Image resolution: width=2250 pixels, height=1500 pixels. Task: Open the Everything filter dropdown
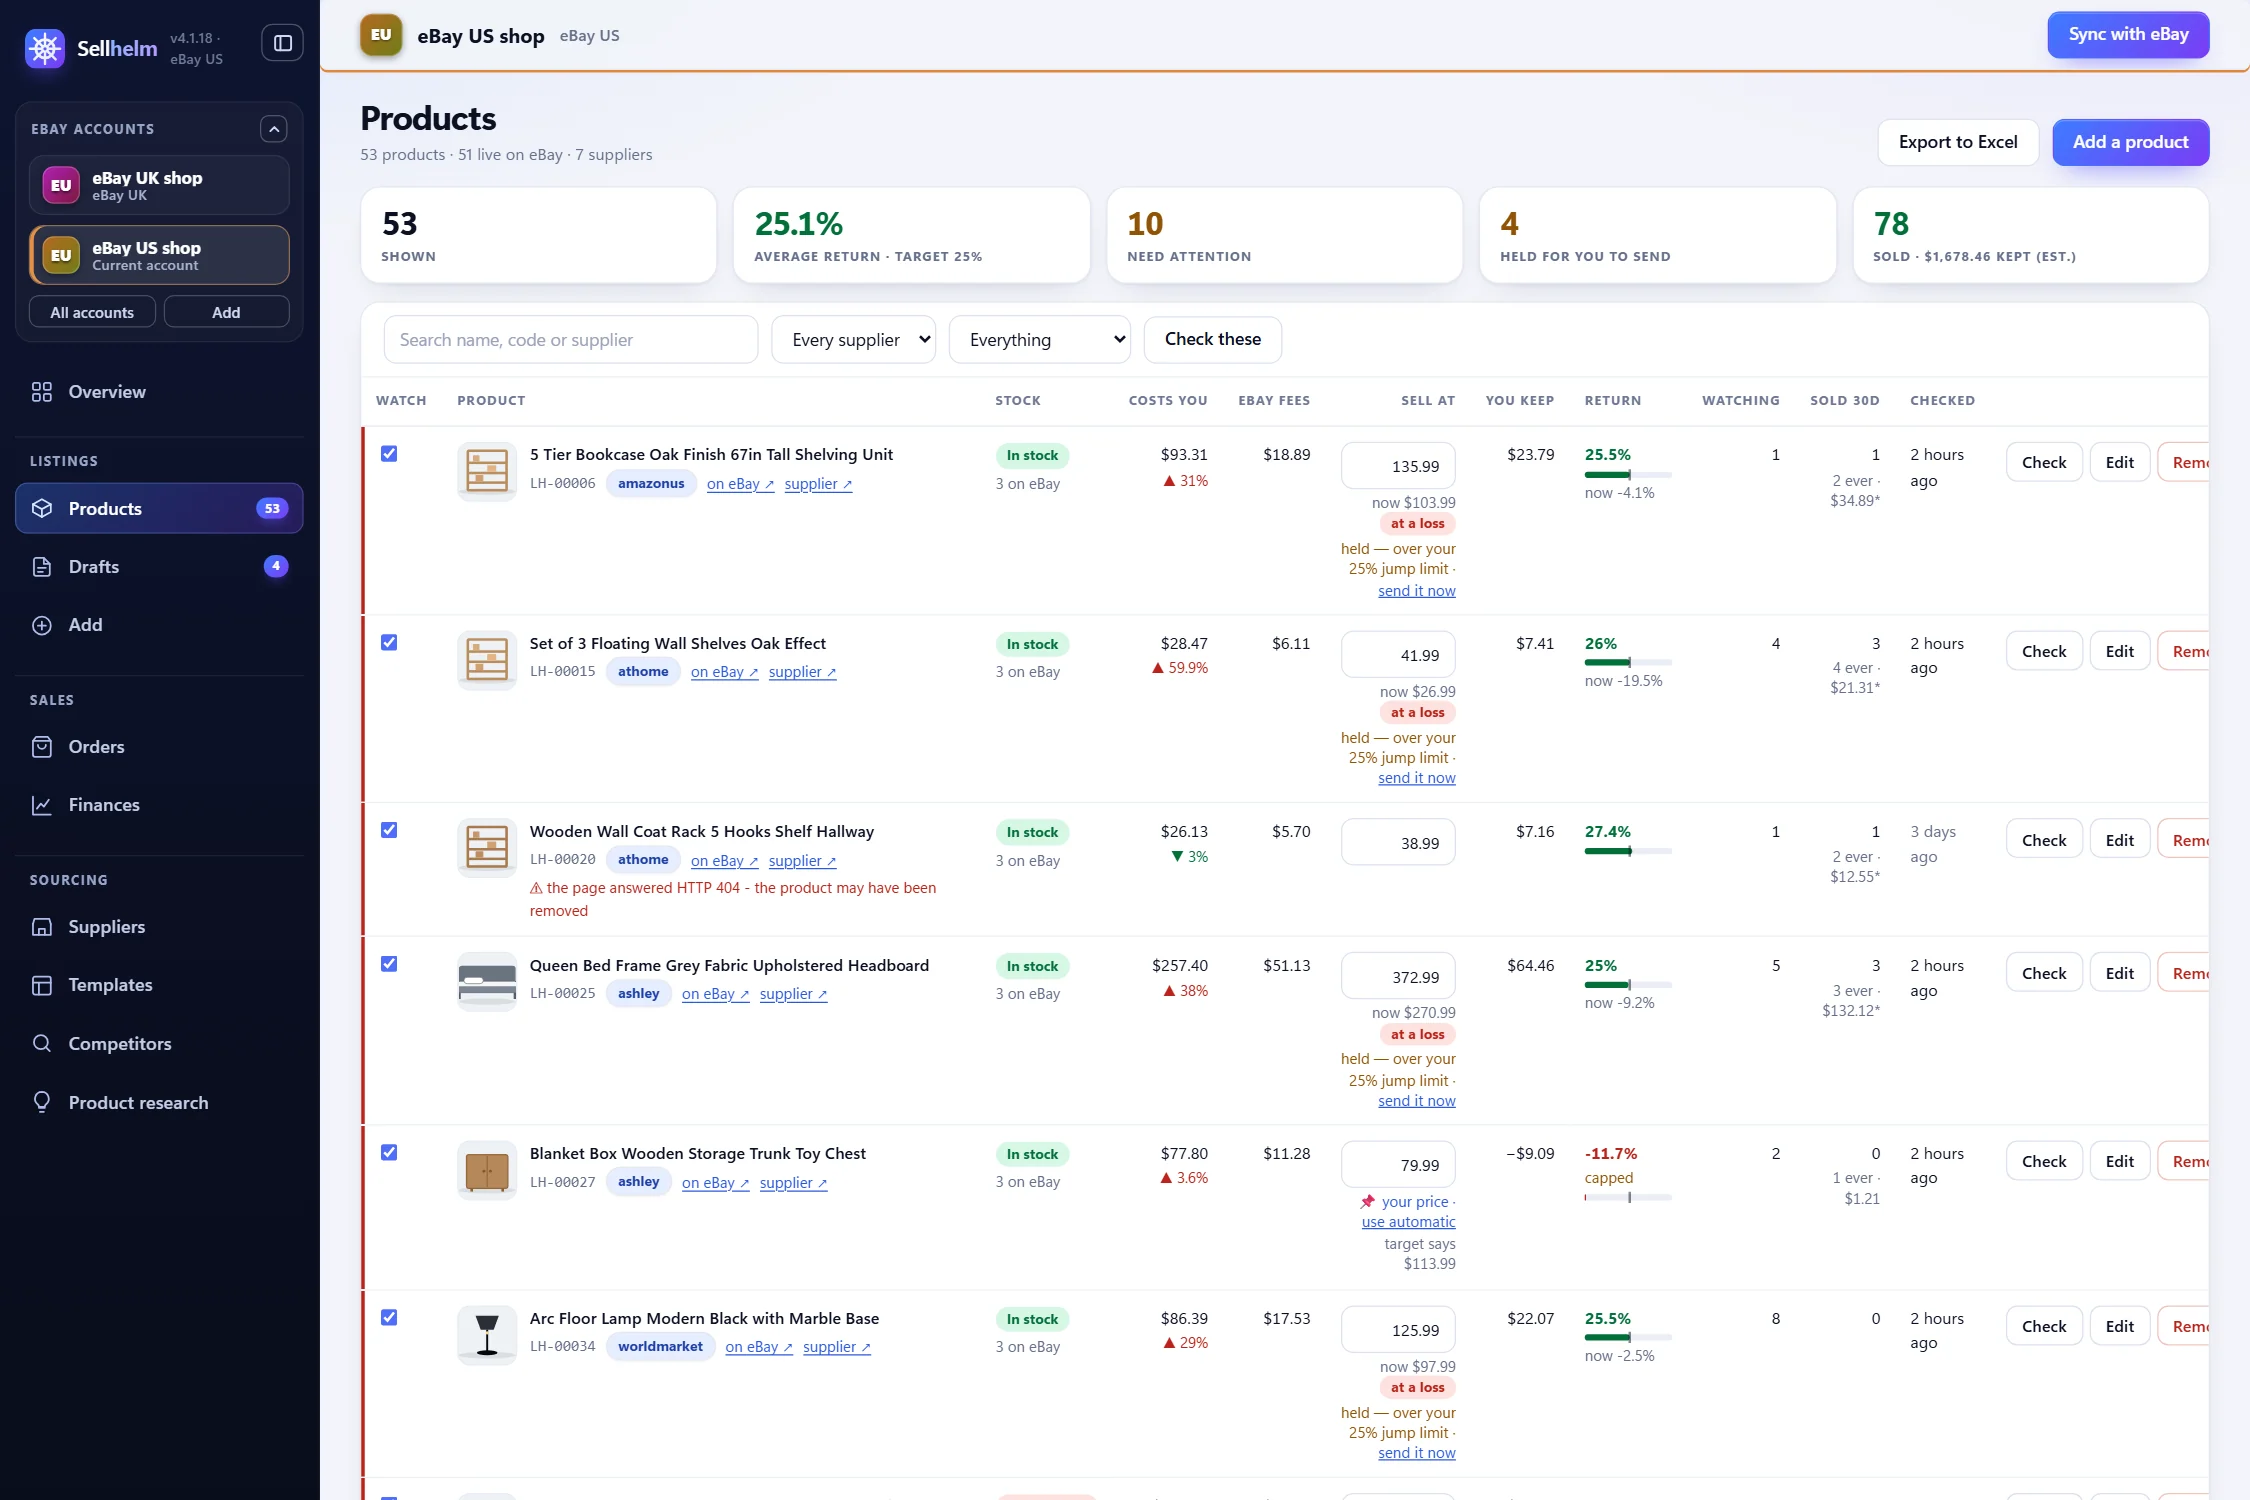pos(1040,340)
